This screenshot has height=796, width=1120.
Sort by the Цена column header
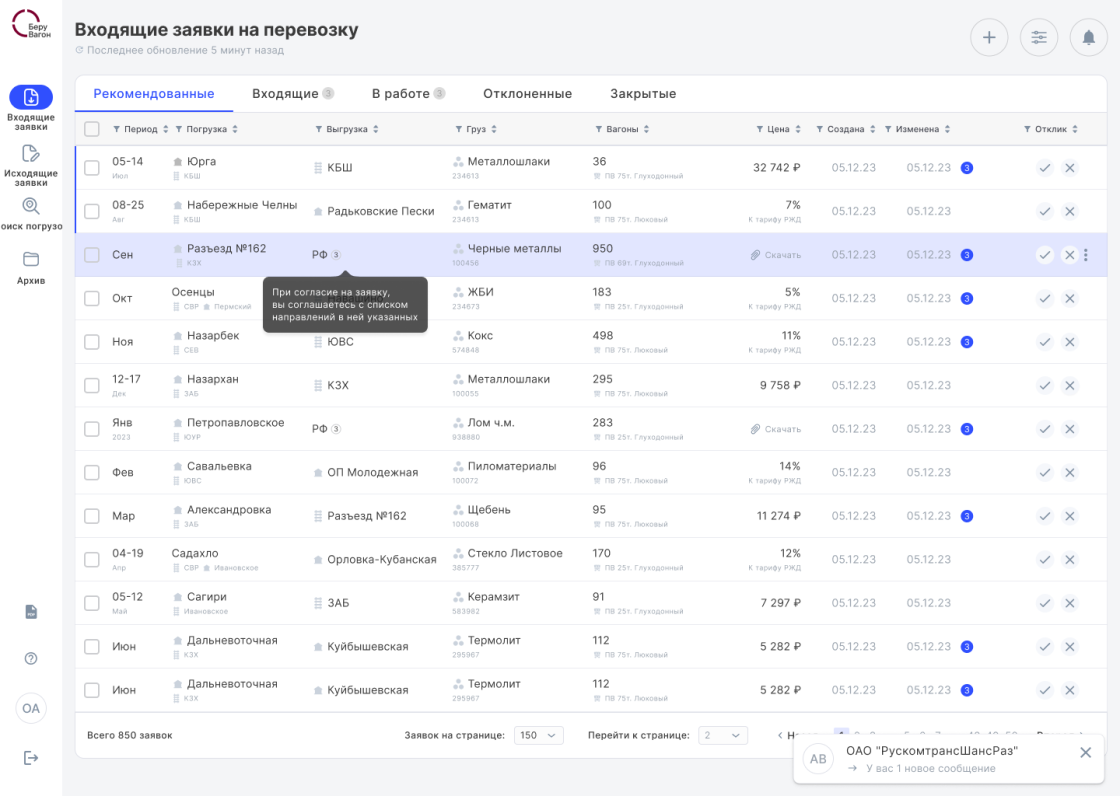(779, 129)
